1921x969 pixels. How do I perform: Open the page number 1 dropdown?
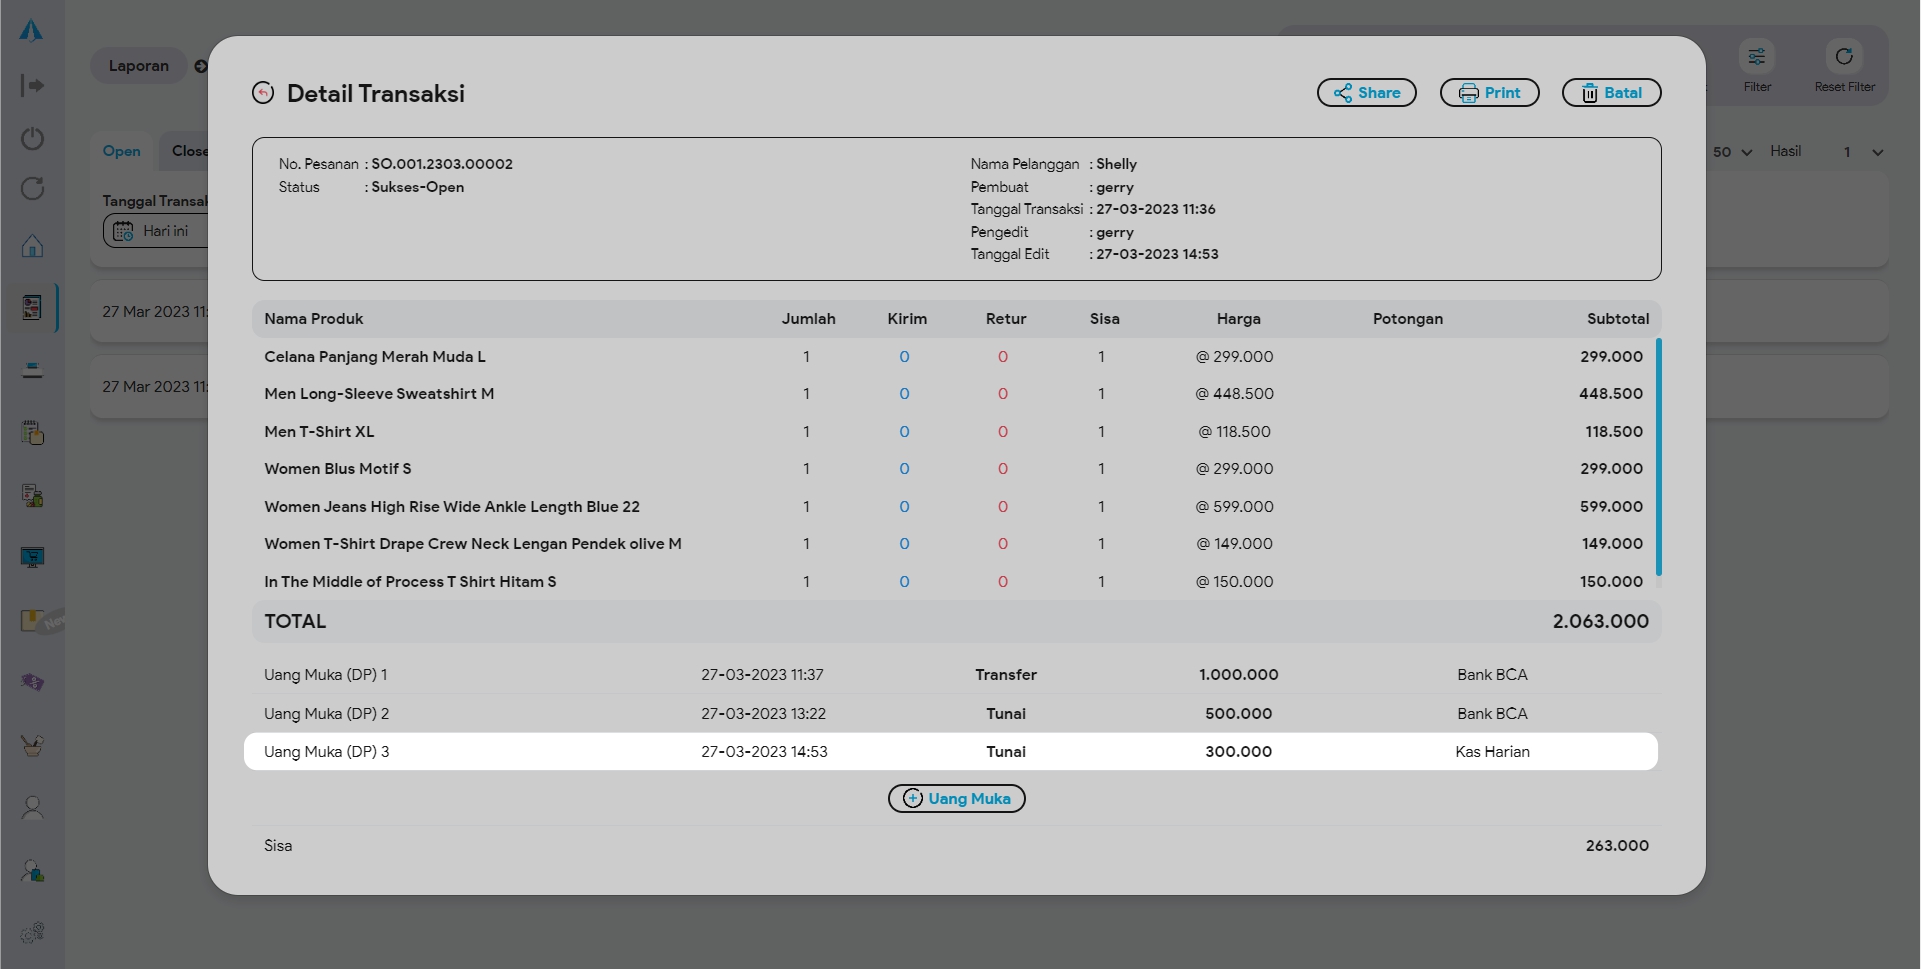pyautogui.click(x=1863, y=152)
